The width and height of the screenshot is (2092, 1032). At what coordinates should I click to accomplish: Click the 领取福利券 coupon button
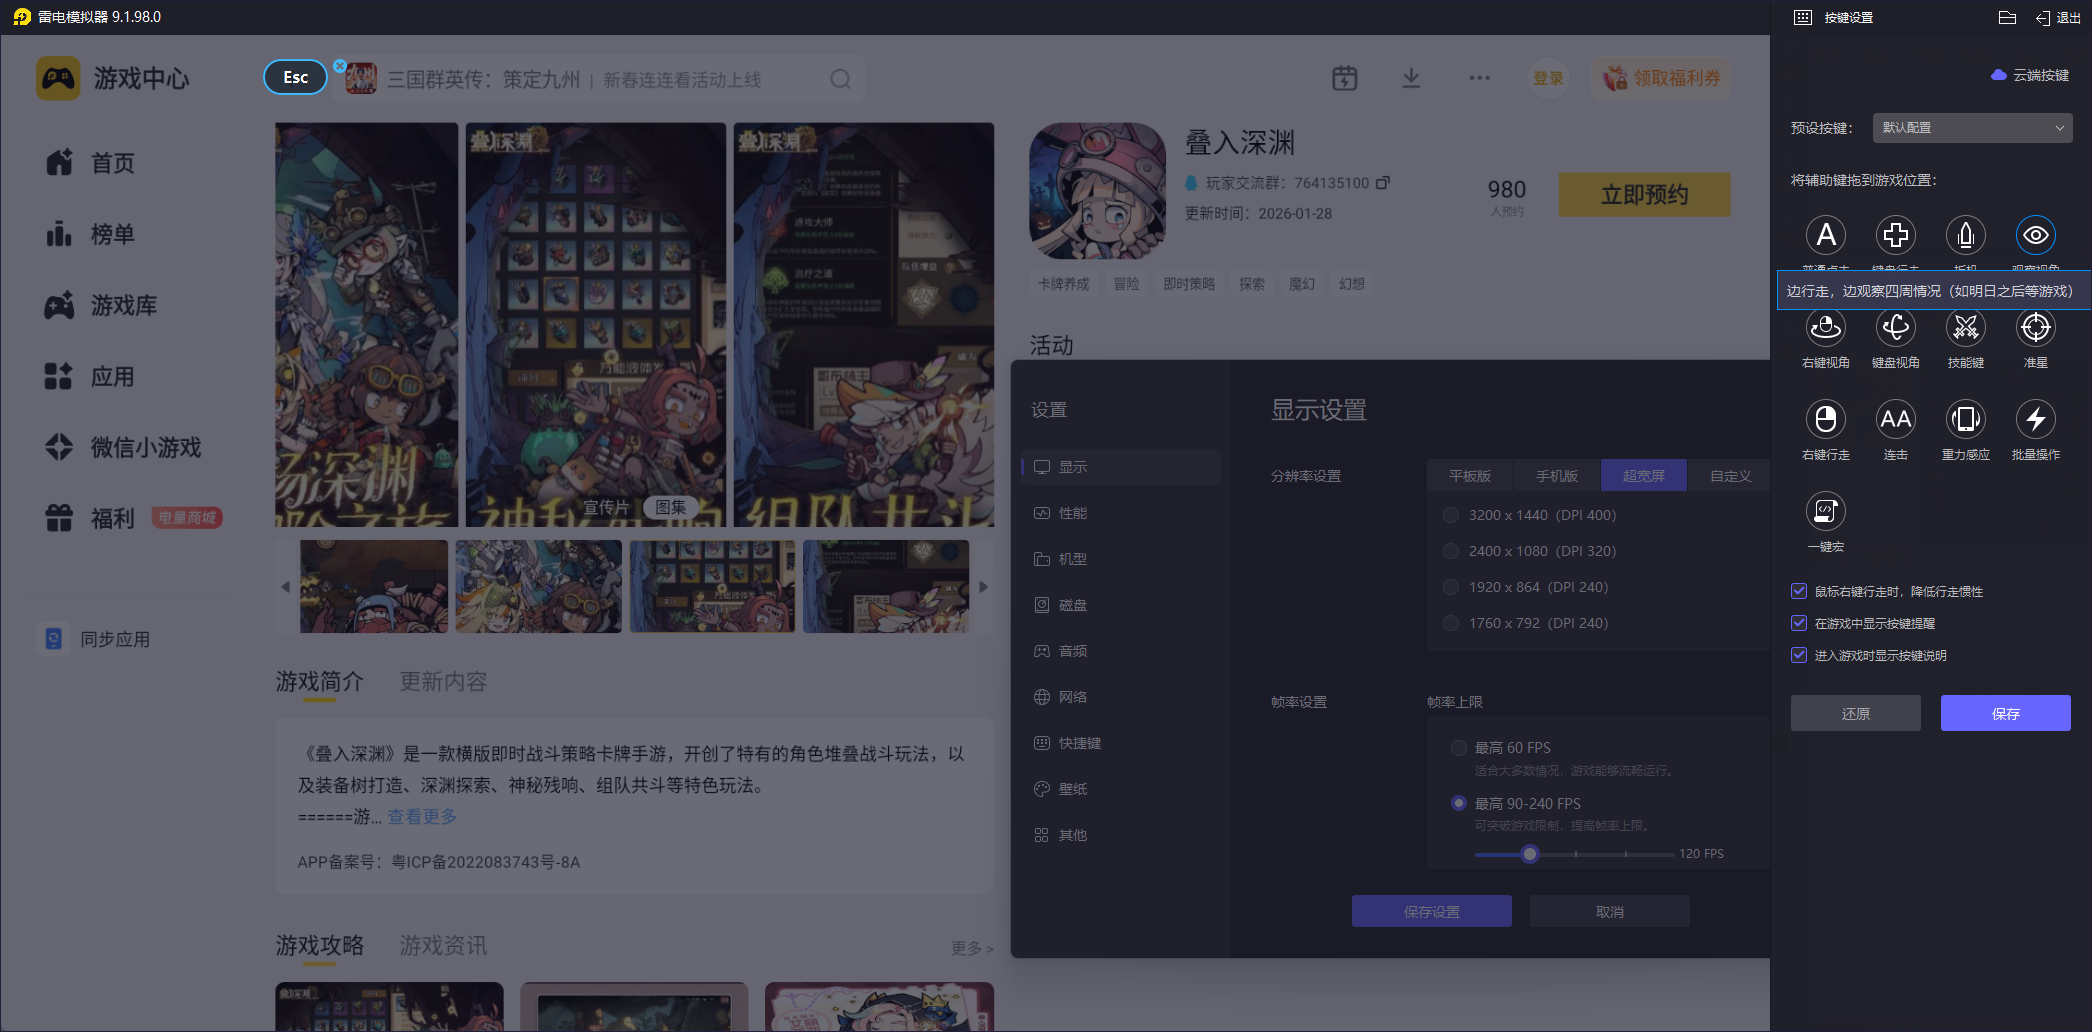[1661, 78]
